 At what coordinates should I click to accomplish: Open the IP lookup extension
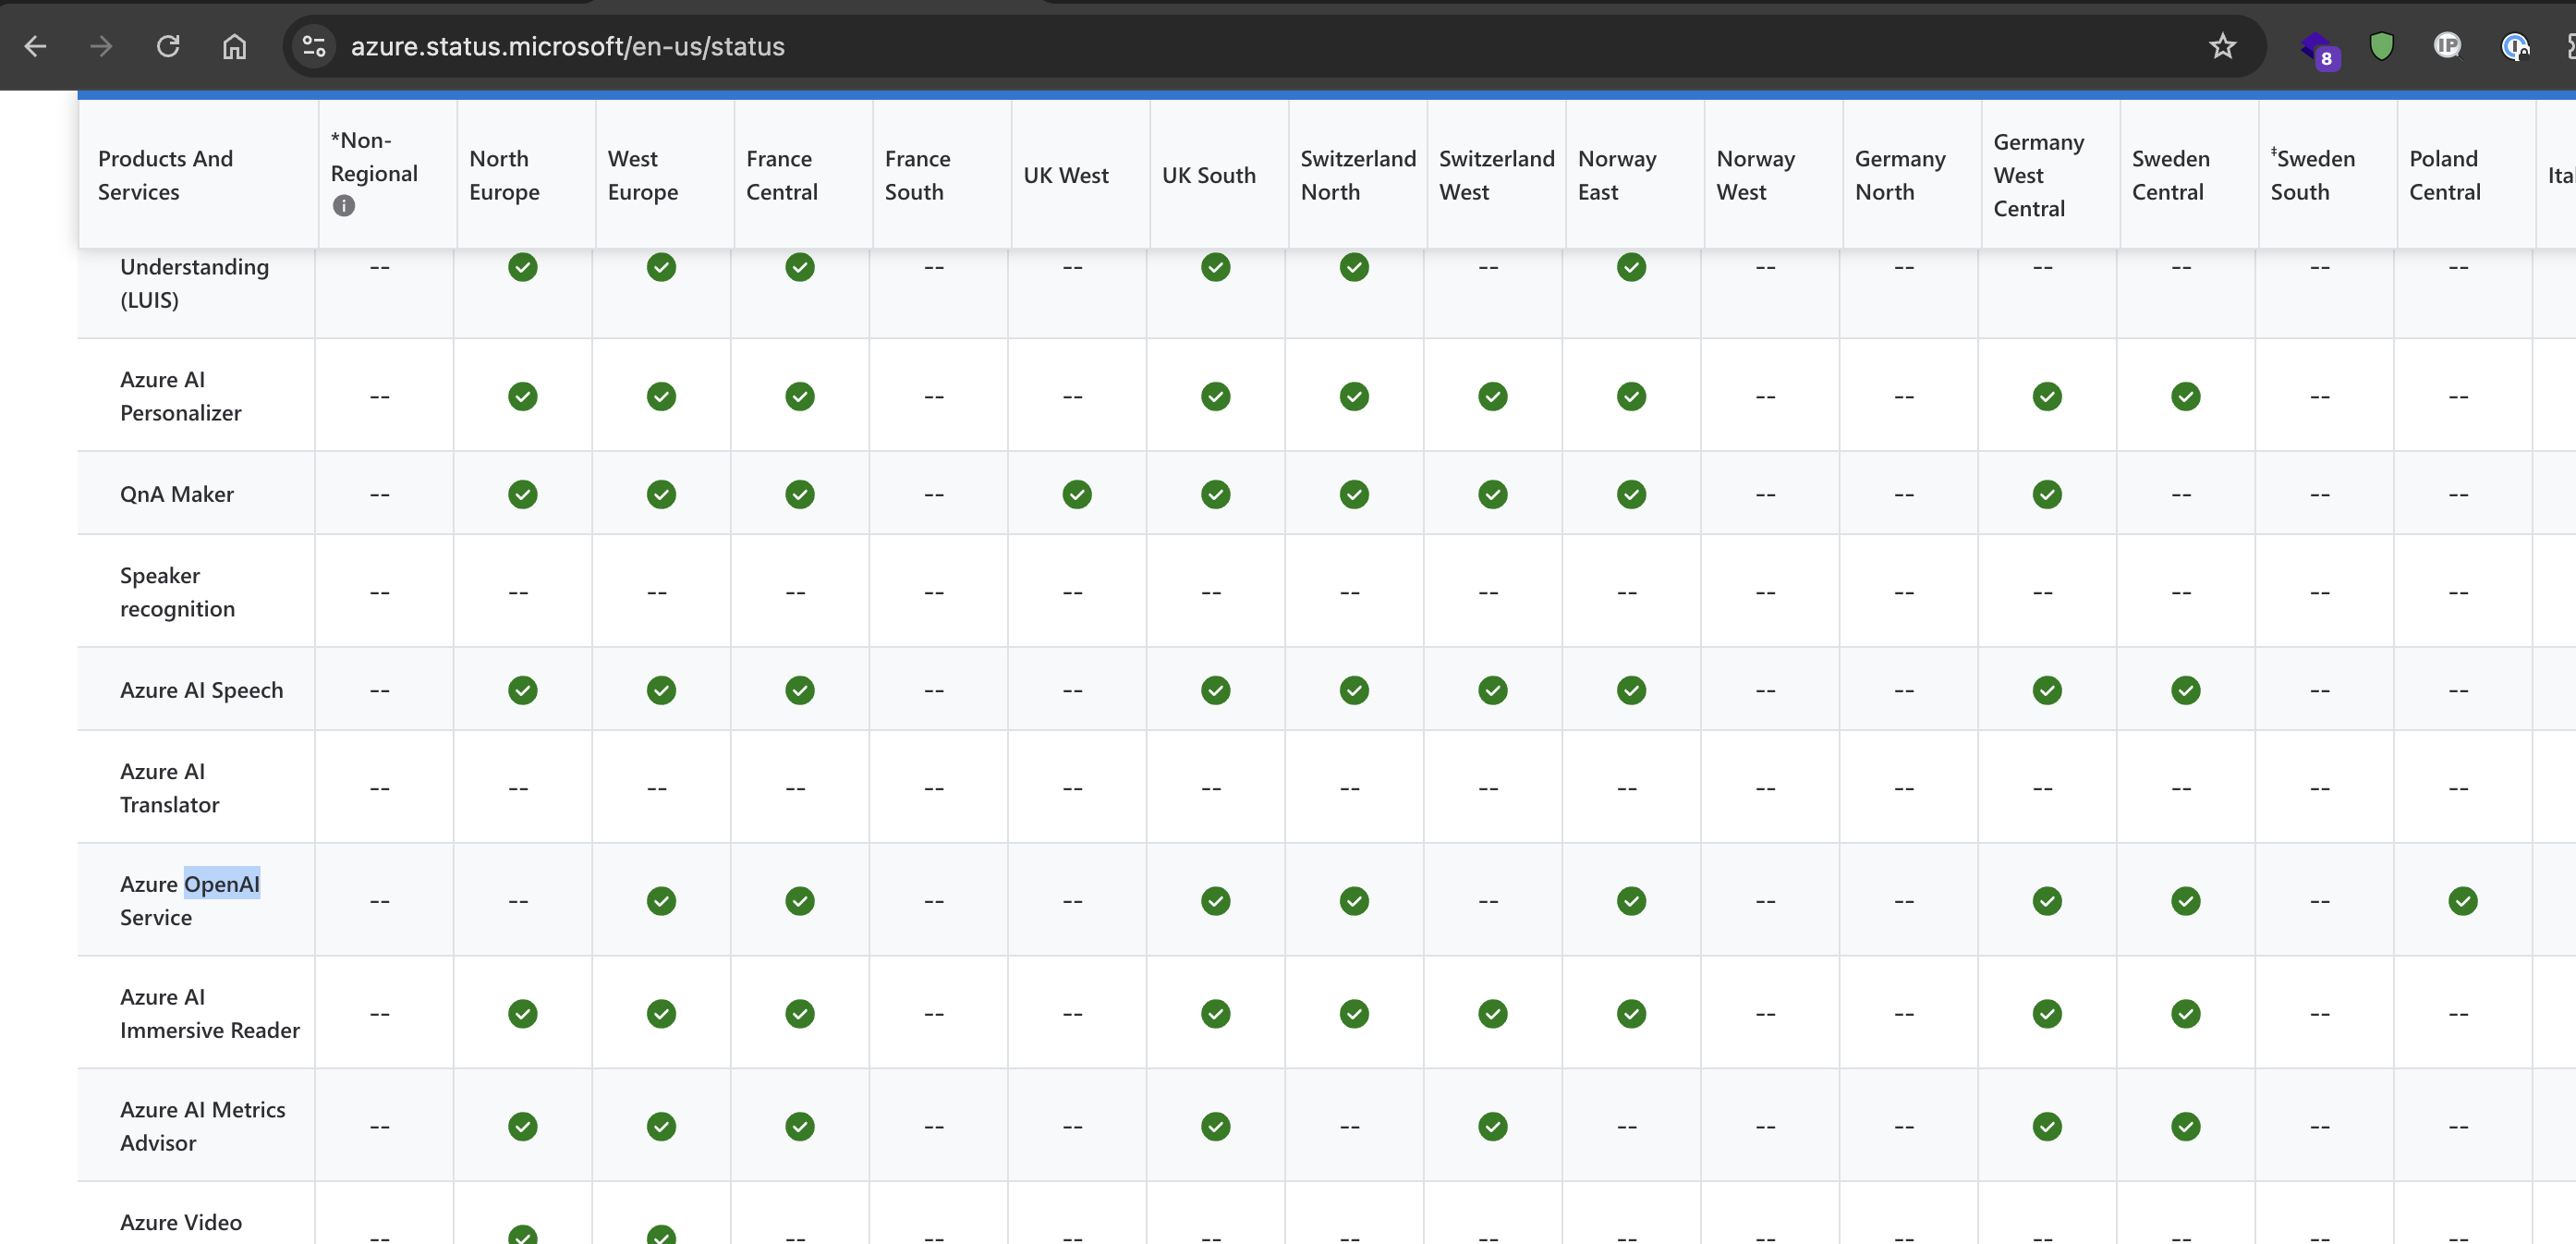[x=2447, y=46]
